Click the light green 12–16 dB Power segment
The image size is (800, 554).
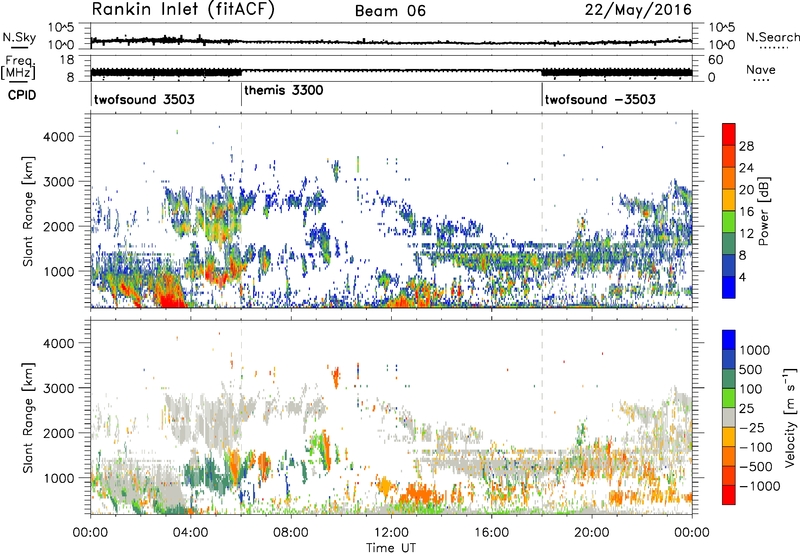pyautogui.click(x=729, y=221)
